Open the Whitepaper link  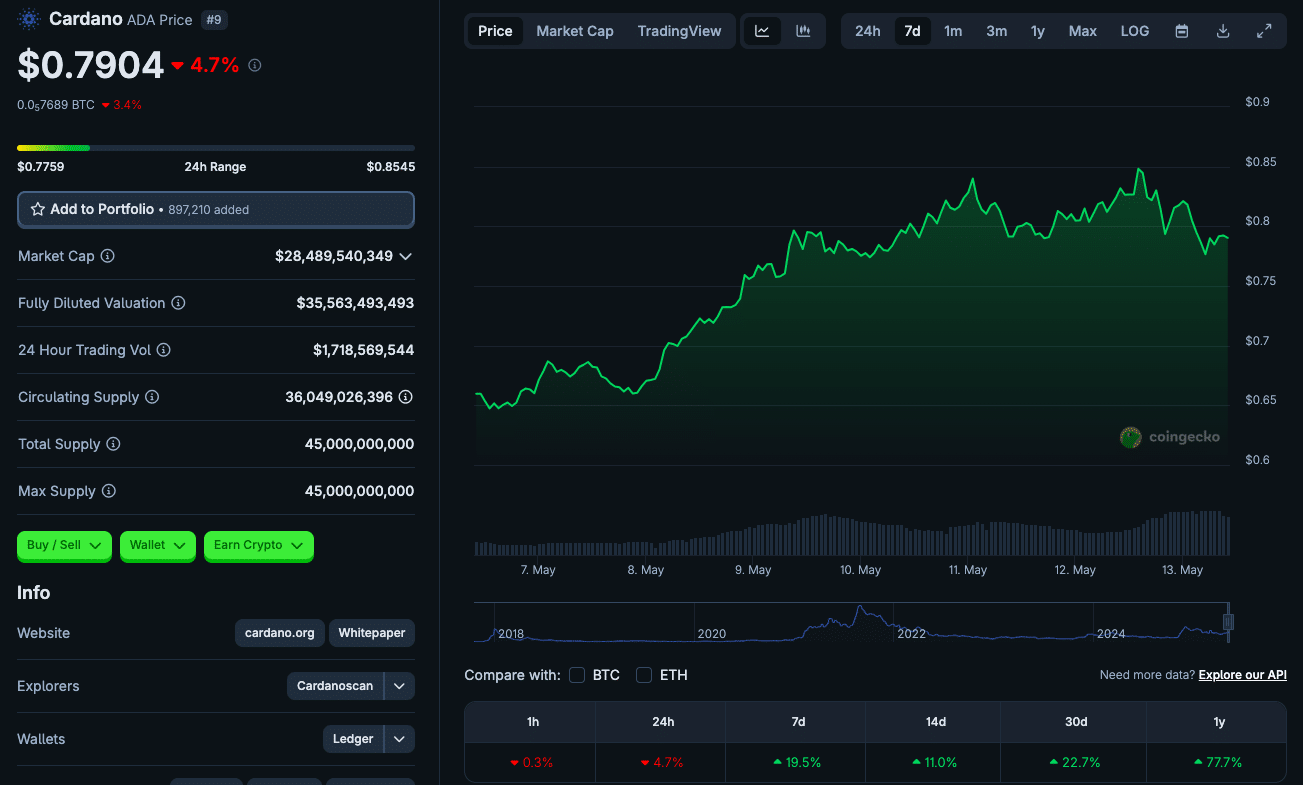372,633
